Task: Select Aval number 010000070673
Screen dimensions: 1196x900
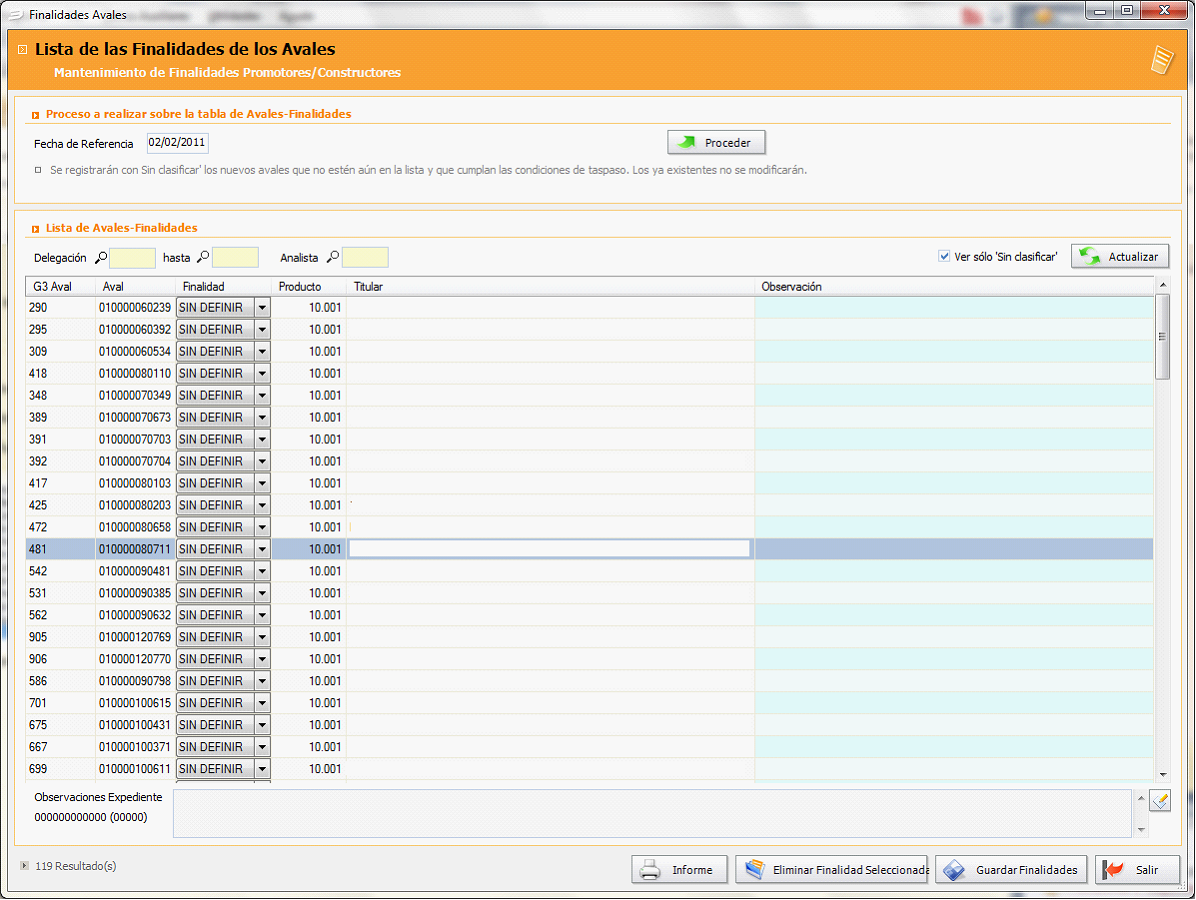Action: click(x=135, y=418)
